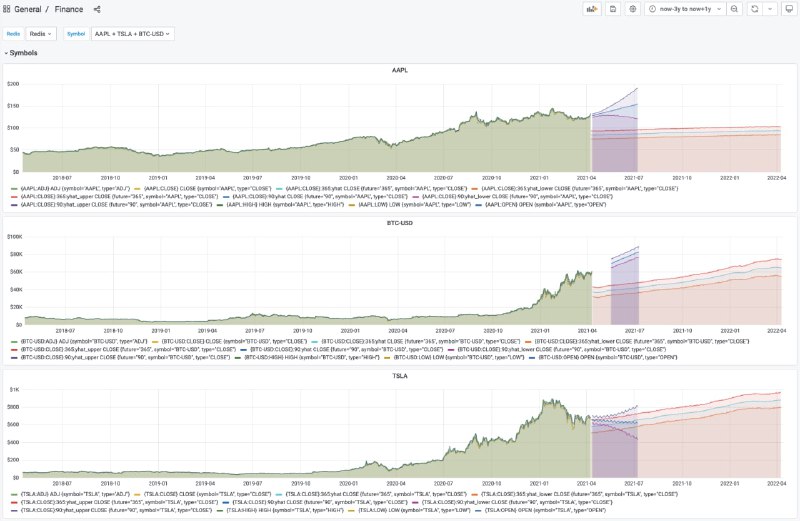This screenshot has height=521, width=800.
Task: Click the Finance dashboard title breadcrumb
Action: point(69,9)
